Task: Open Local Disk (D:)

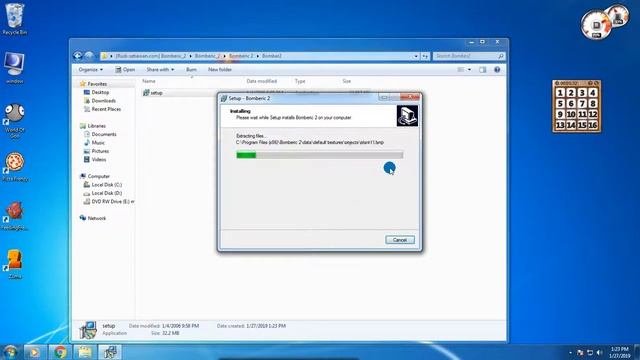Action: tap(107, 193)
